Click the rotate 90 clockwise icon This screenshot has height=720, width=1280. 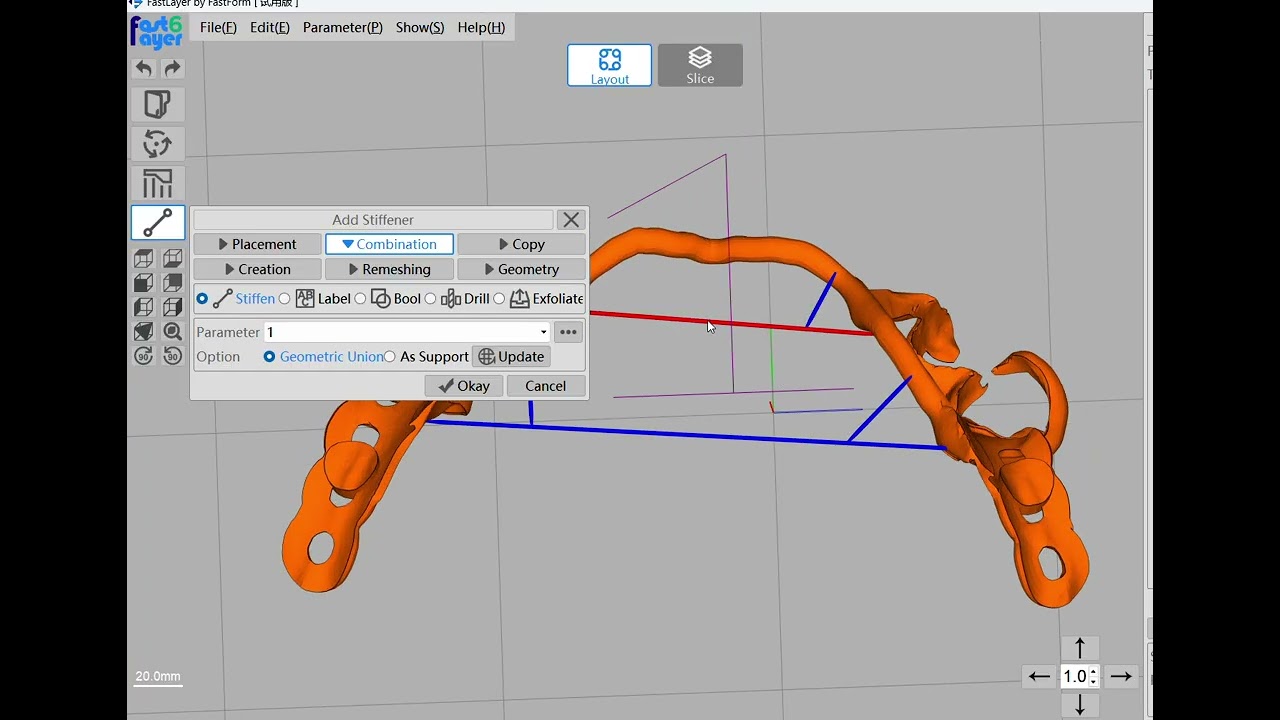[x=172, y=355]
